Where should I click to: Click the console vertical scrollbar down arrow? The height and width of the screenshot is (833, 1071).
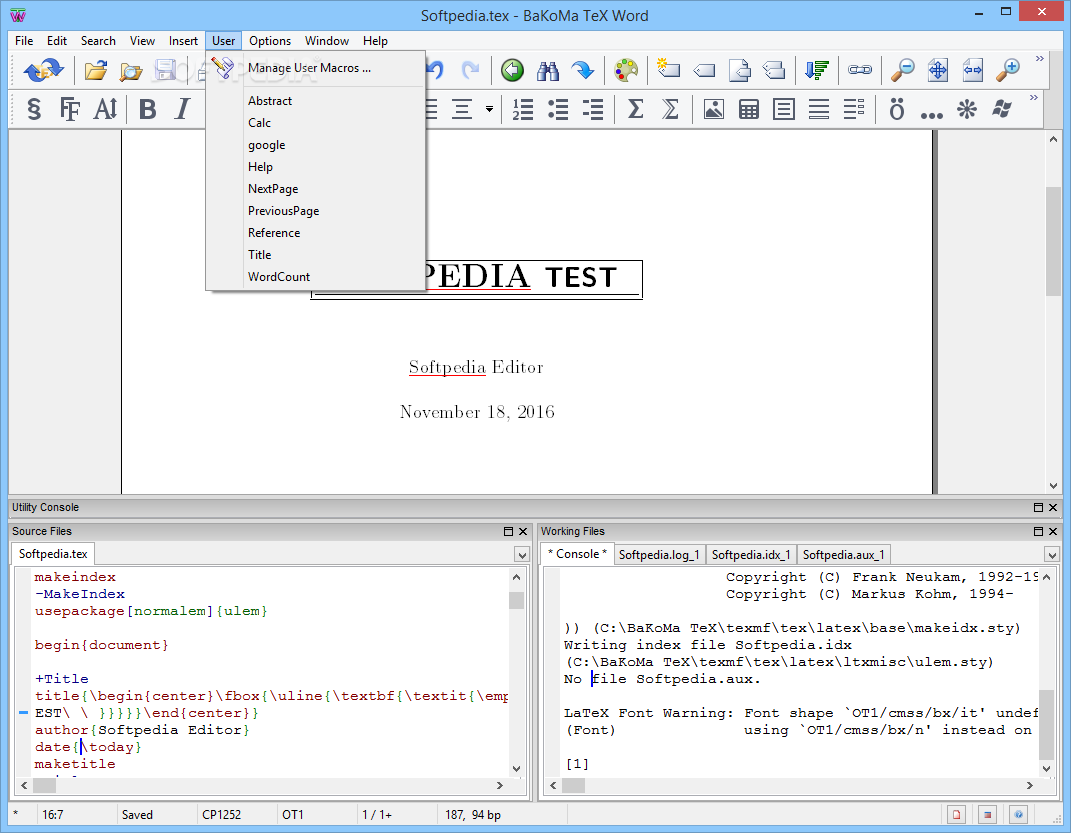tap(1046, 769)
